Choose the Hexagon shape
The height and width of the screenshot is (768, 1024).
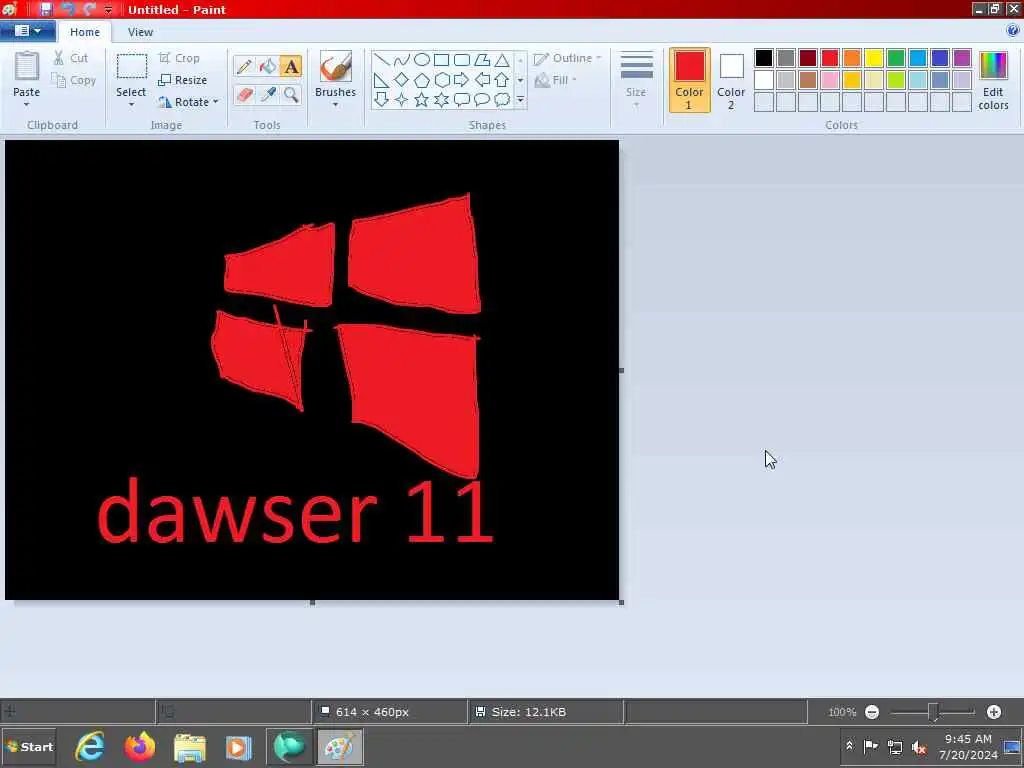tap(441, 80)
